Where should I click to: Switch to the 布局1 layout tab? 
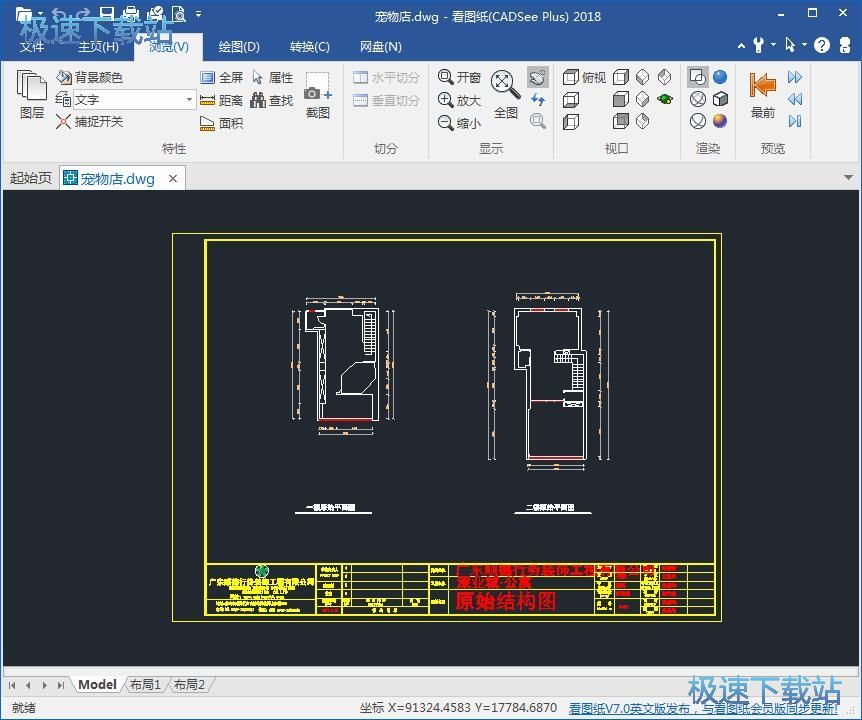(144, 685)
